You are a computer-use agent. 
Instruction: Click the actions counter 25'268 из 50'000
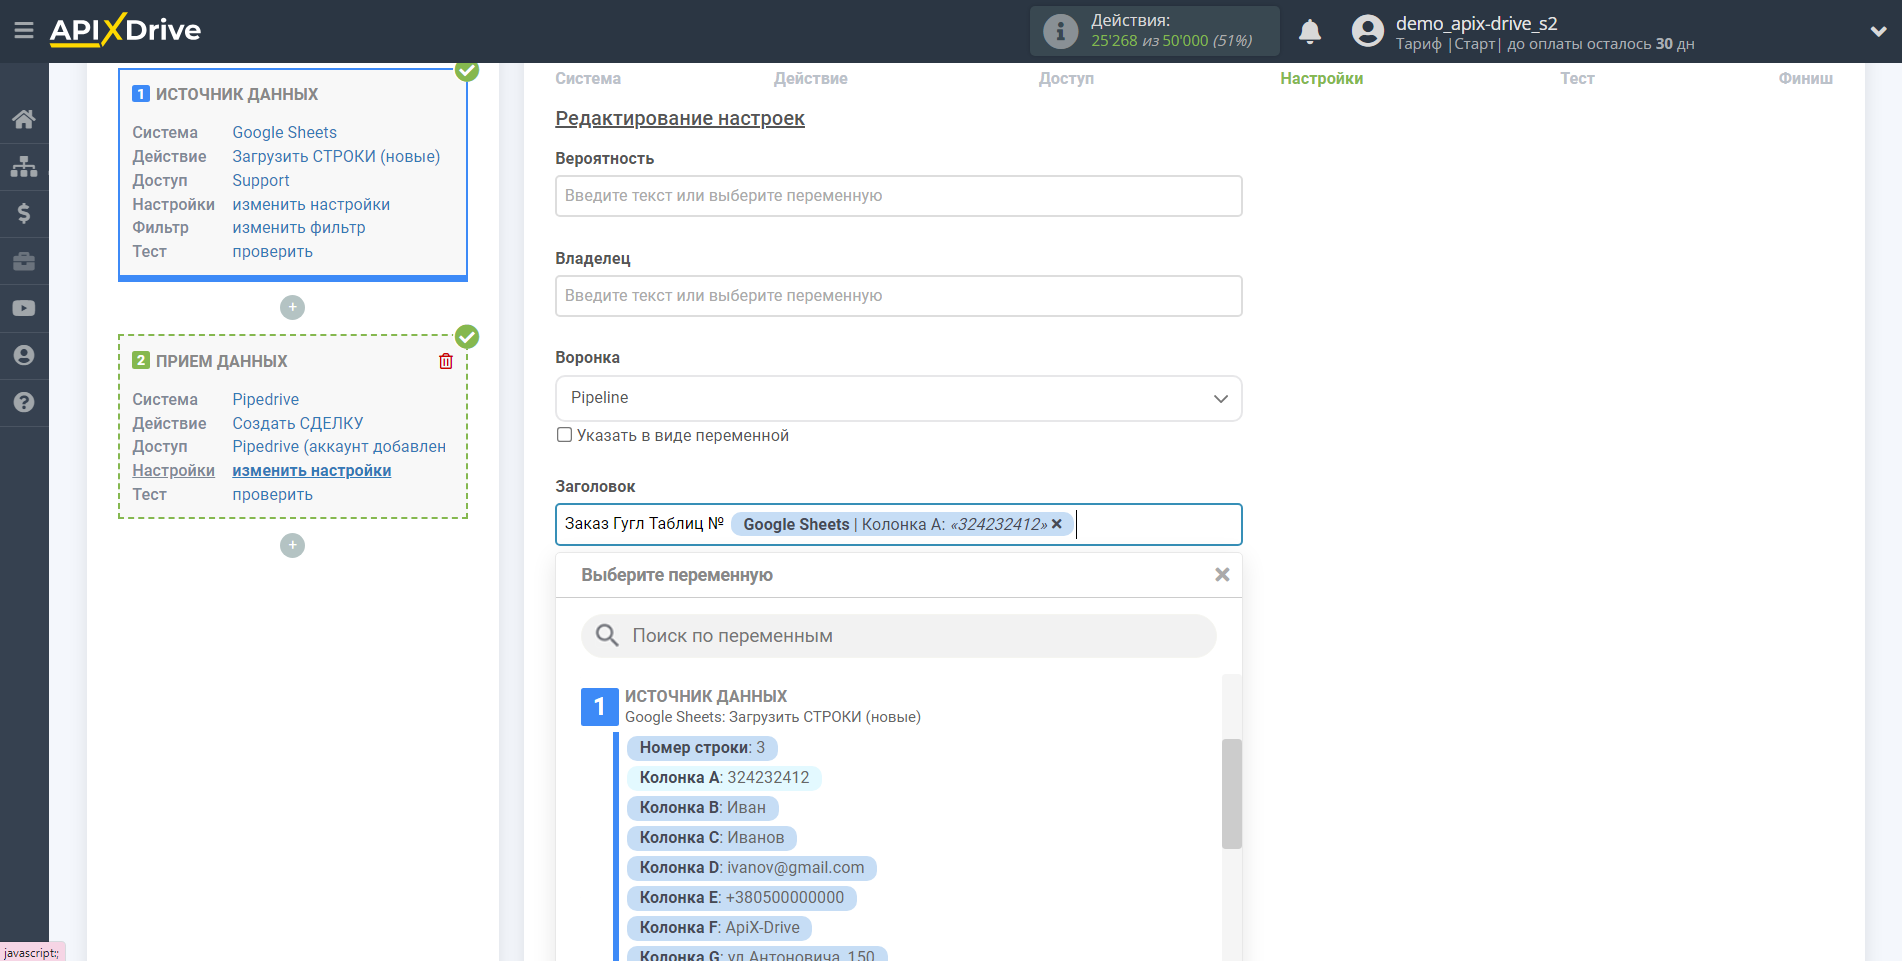pos(1171,41)
